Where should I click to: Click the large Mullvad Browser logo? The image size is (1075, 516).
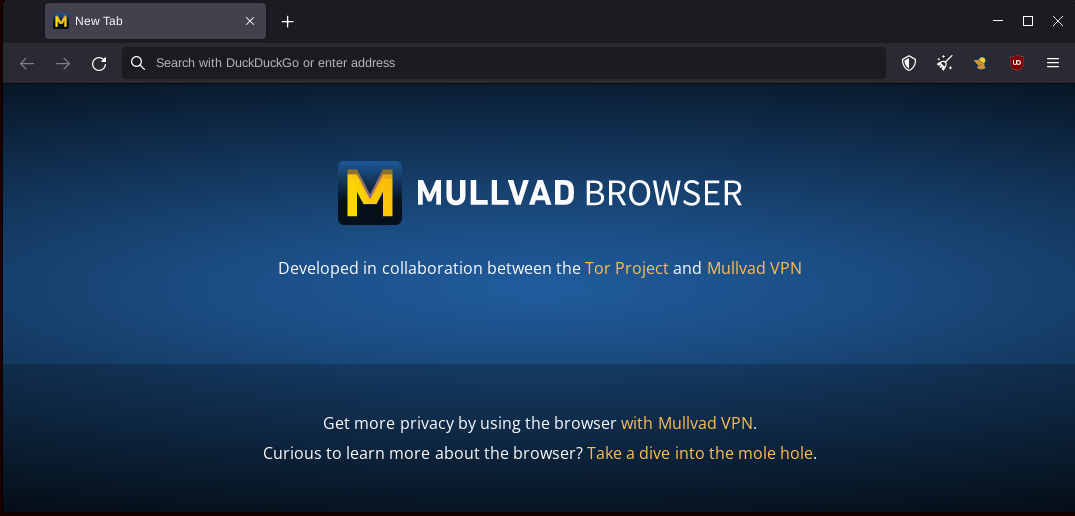[x=370, y=193]
